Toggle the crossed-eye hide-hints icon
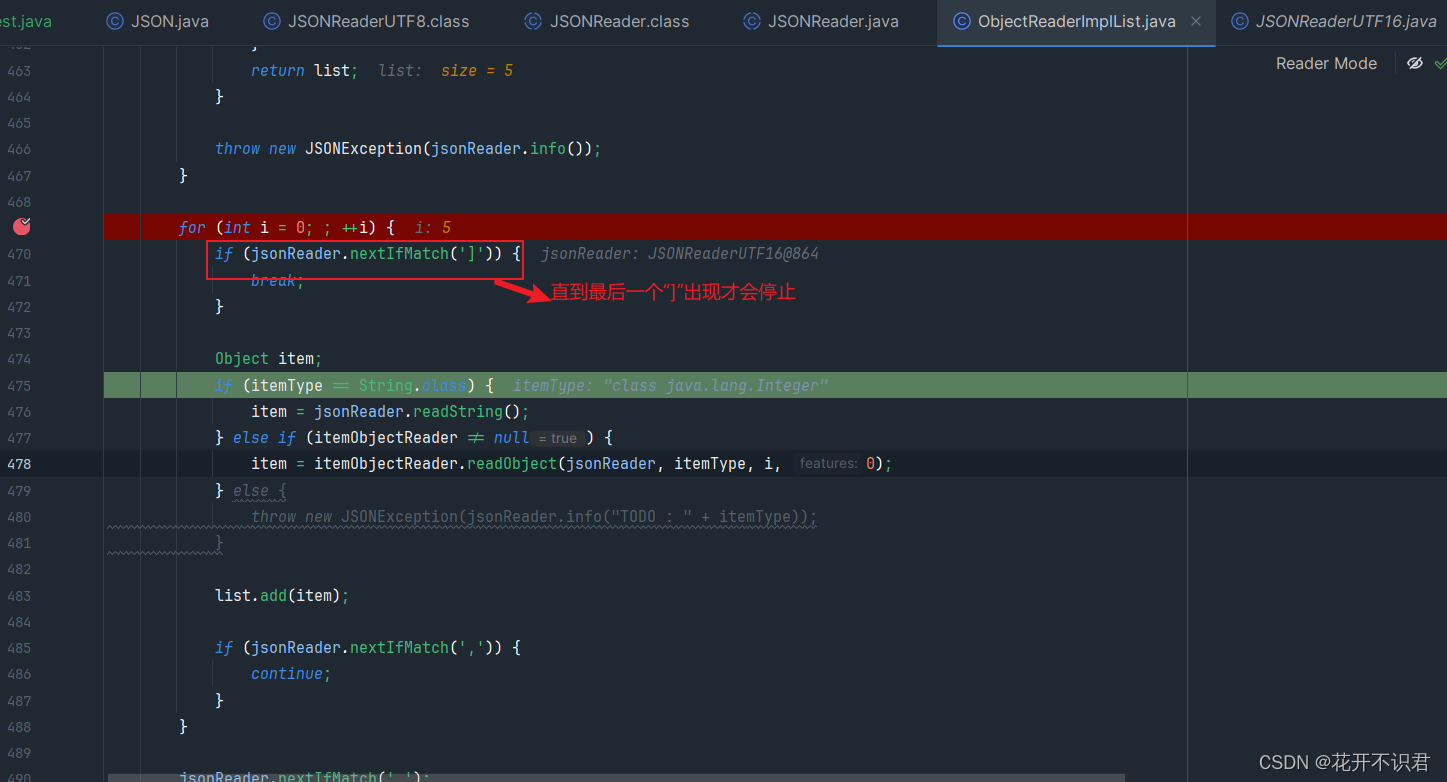1447x782 pixels. pyautogui.click(x=1415, y=62)
